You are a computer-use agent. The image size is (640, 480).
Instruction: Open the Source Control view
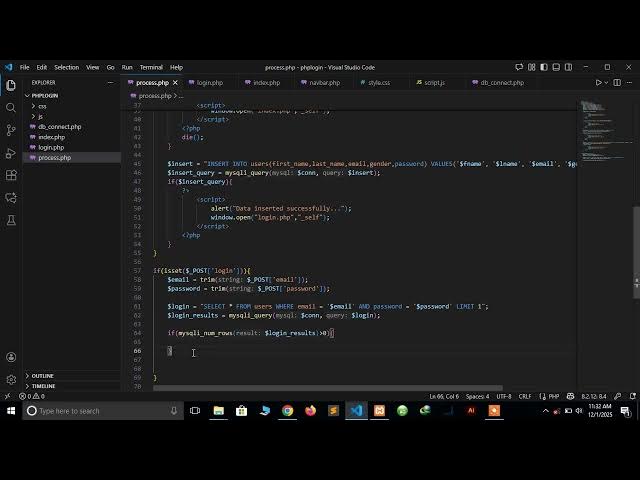pyautogui.click(x=11, y=130)
